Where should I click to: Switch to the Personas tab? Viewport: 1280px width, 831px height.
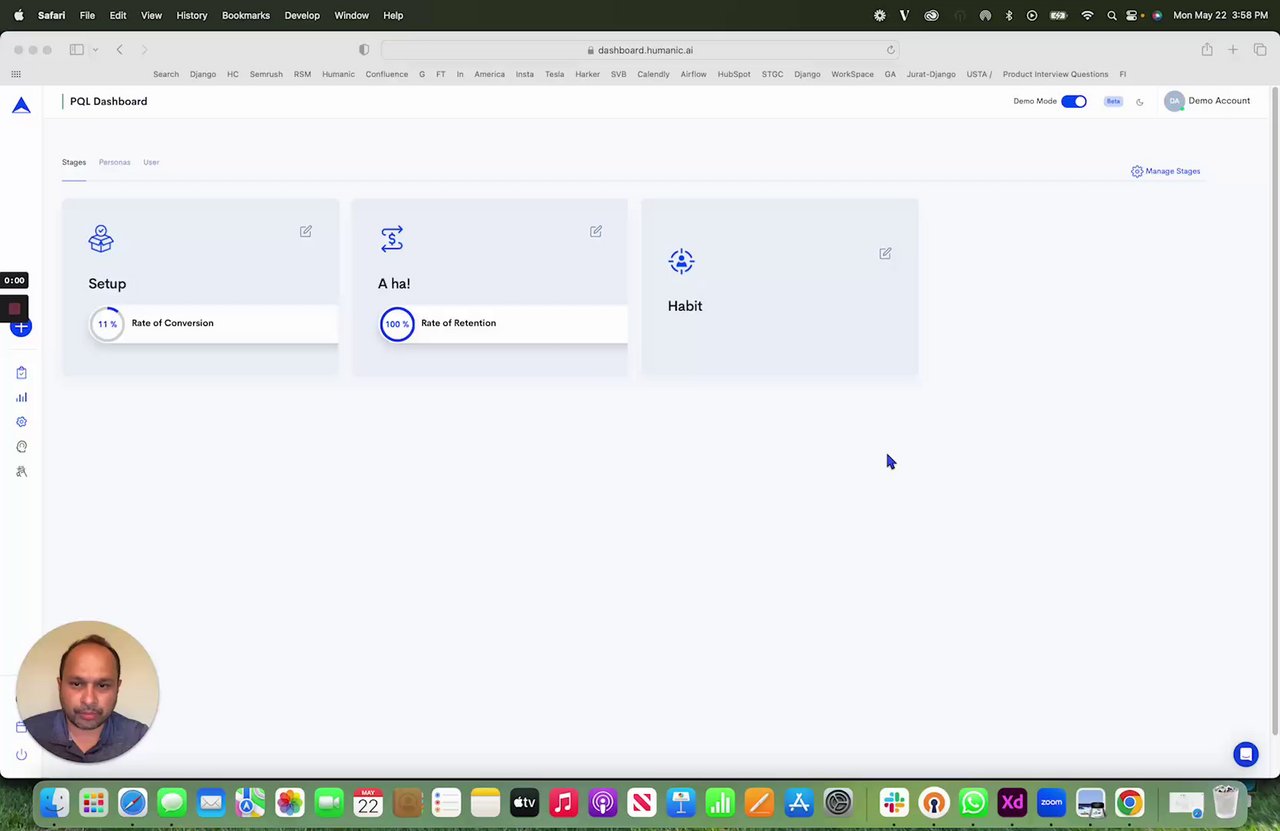(x=114, y=162)
